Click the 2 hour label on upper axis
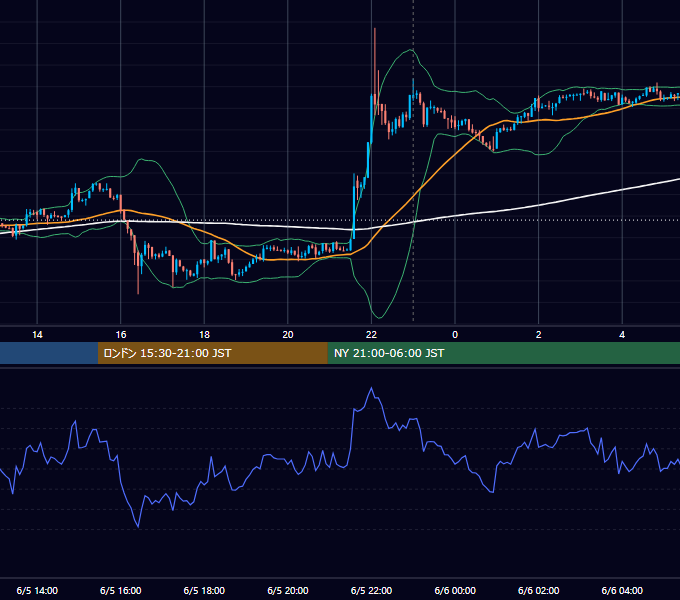This screenshot has width=680, height=600. 539,335
